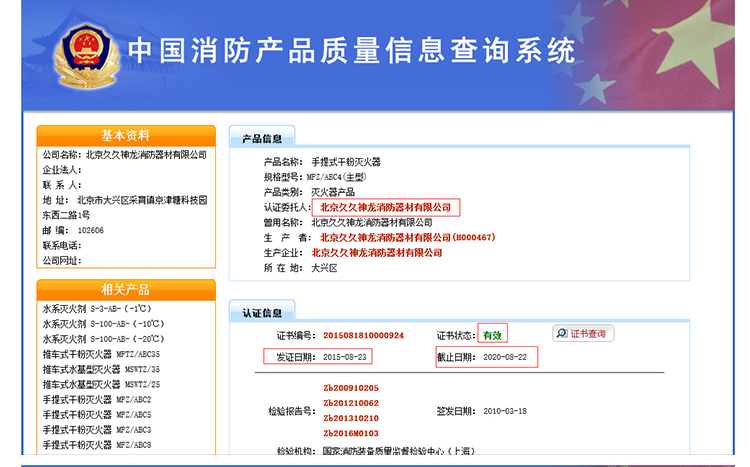Screen dimensions: 750x467
Task: Click the 证书查询 certificate search button
Action: 584,333
